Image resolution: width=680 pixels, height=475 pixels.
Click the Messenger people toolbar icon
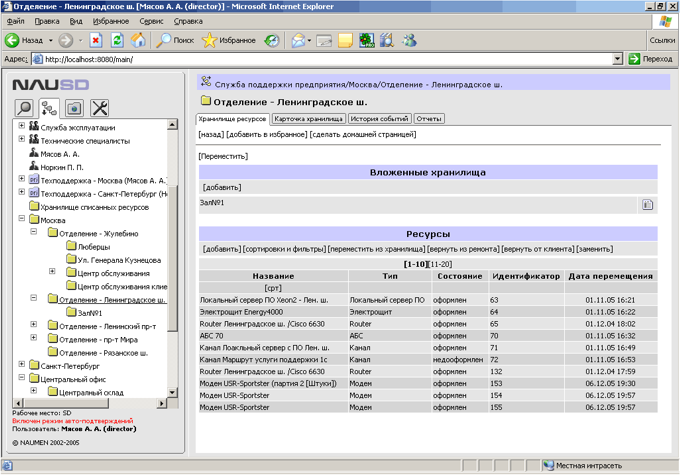[409, 40]
